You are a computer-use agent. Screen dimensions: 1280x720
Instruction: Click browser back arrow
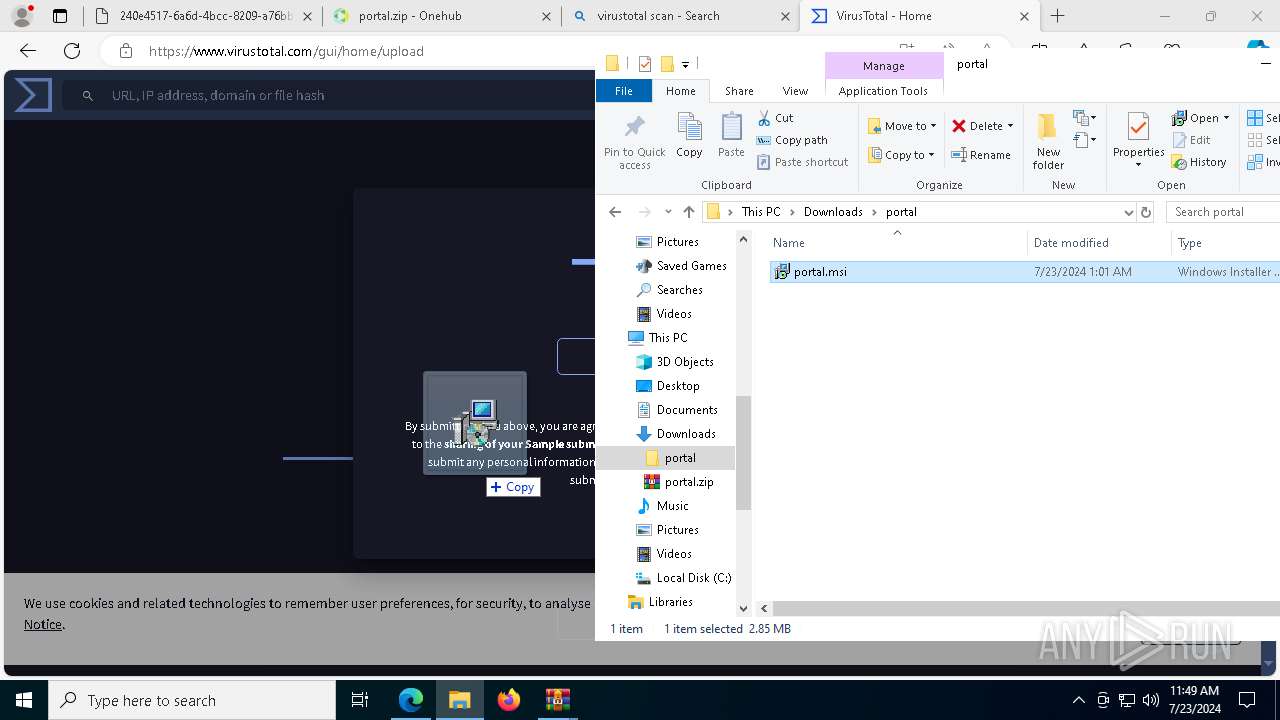(28, 51)
